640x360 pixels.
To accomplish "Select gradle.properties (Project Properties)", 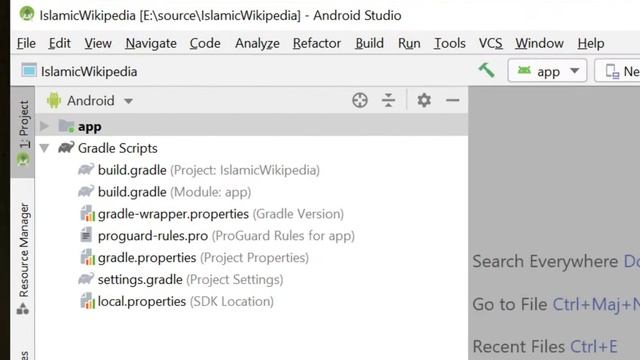I will point(203,258).
